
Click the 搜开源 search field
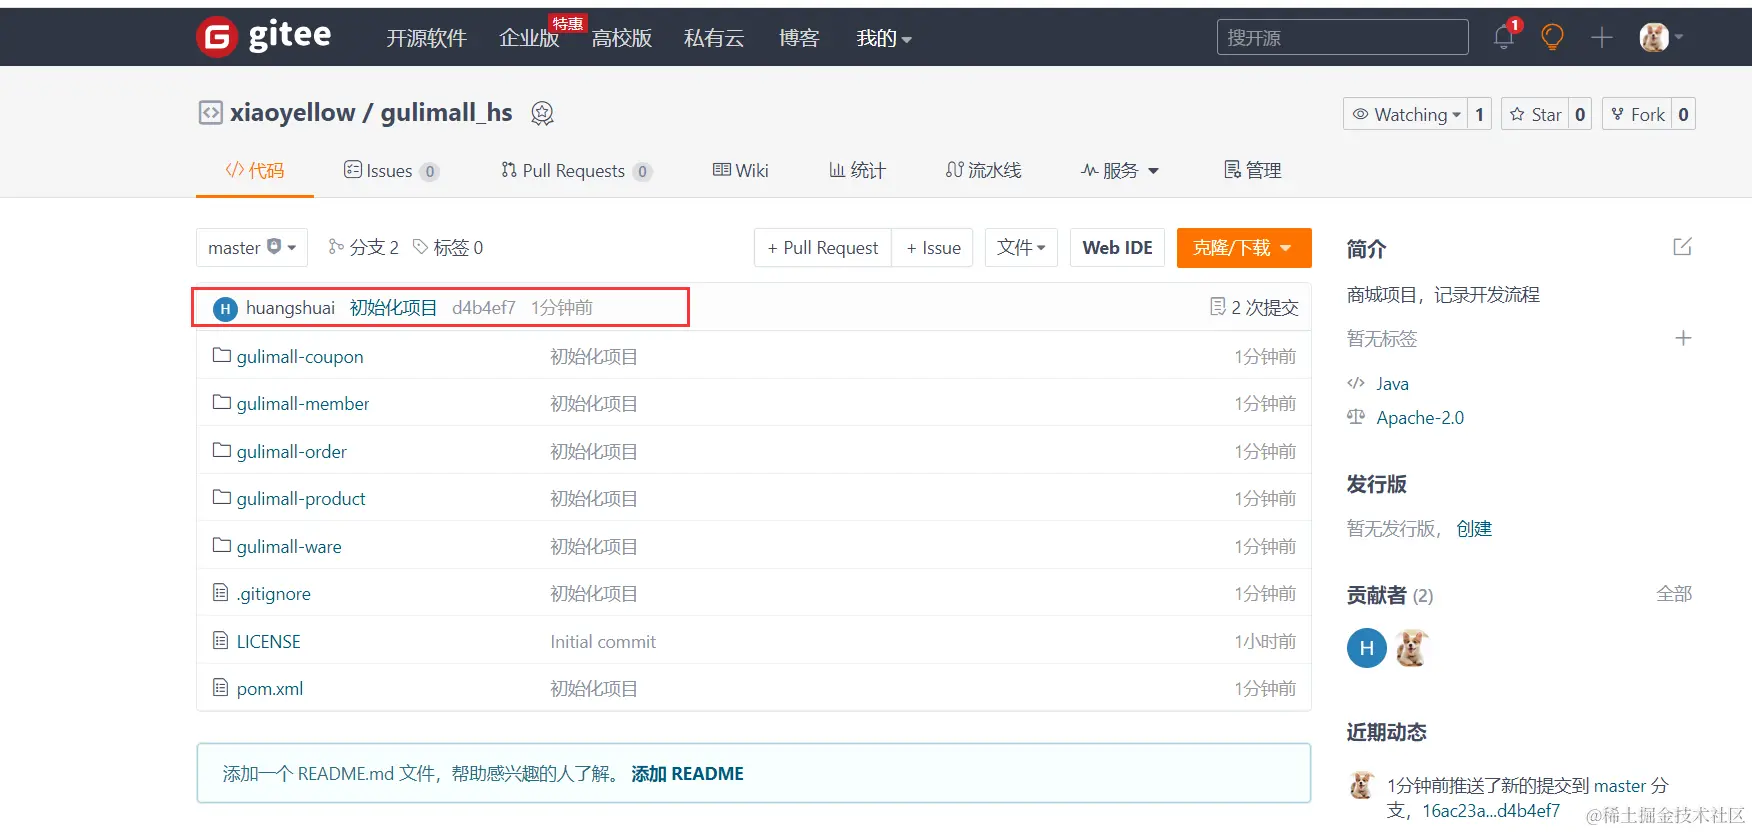point(1342,37)
